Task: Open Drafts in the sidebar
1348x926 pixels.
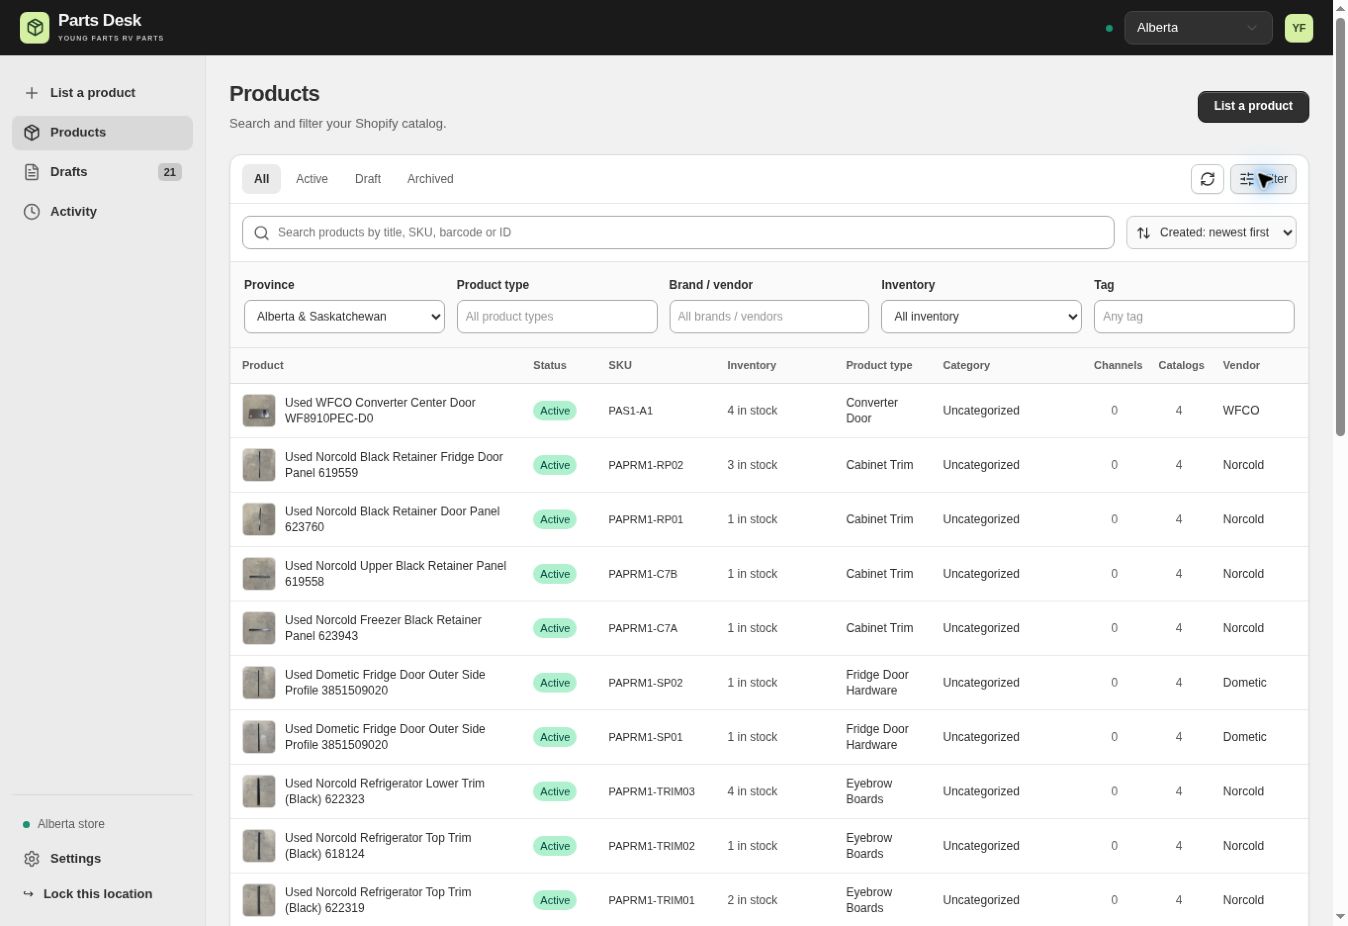Action: coord(102,172)
